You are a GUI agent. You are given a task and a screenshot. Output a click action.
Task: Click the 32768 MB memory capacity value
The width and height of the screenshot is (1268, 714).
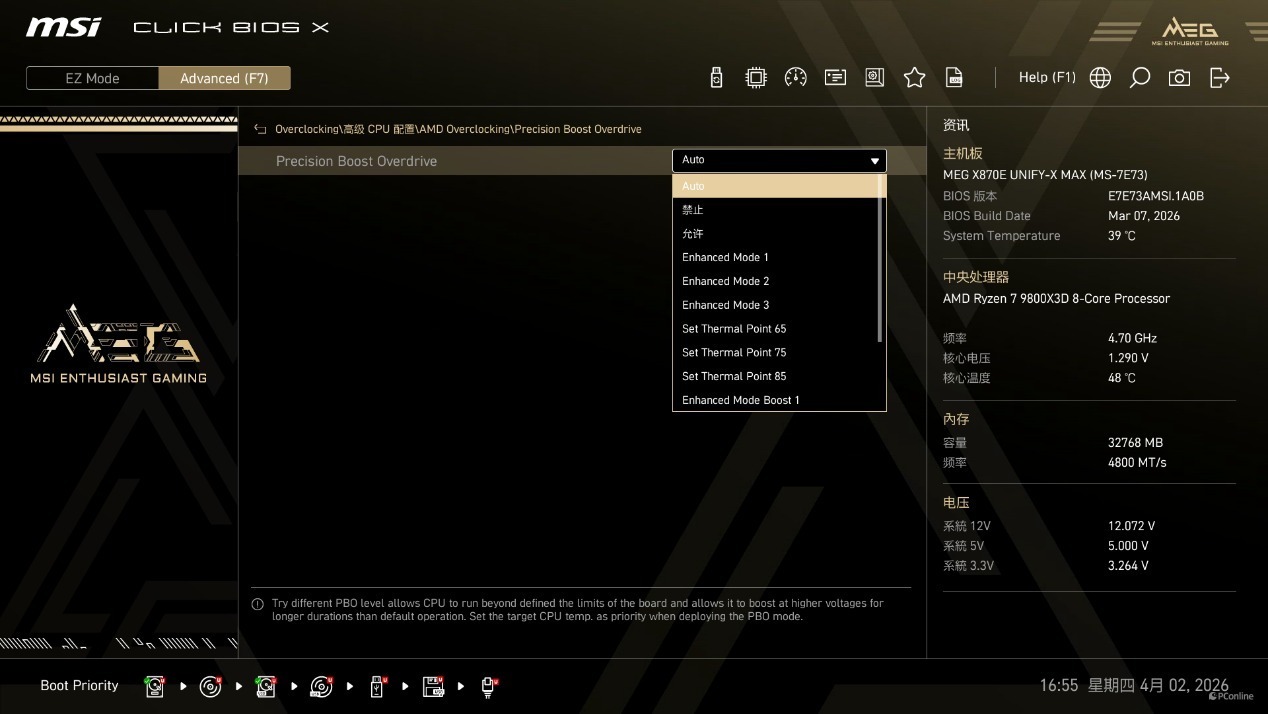(1135, 442)
